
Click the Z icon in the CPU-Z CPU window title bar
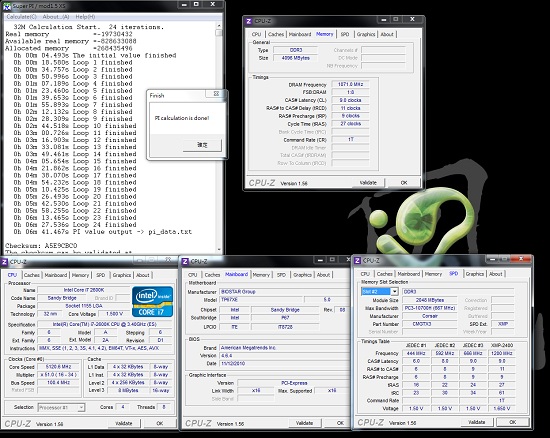tap(4, 262)
